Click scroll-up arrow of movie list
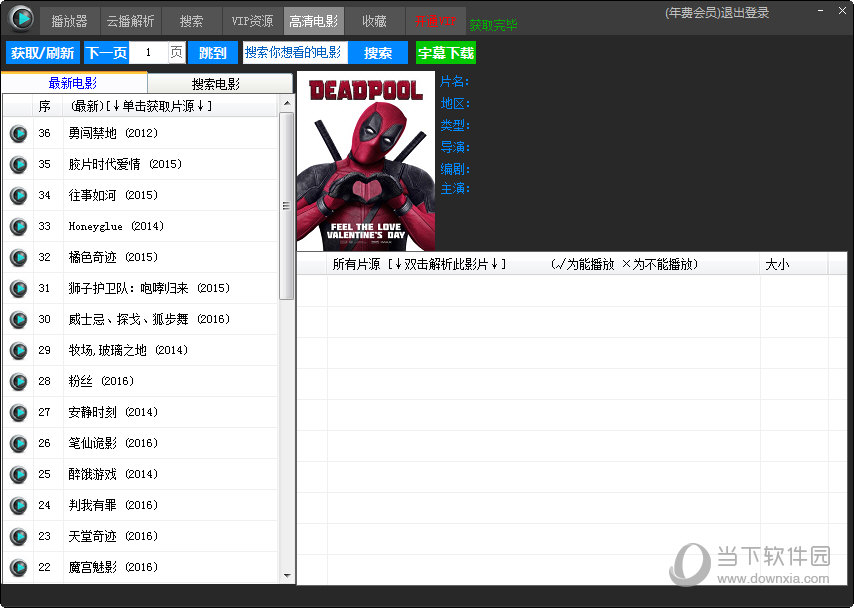Image resolution: width=854 pixels, height=608 pixels. (287, 102)
